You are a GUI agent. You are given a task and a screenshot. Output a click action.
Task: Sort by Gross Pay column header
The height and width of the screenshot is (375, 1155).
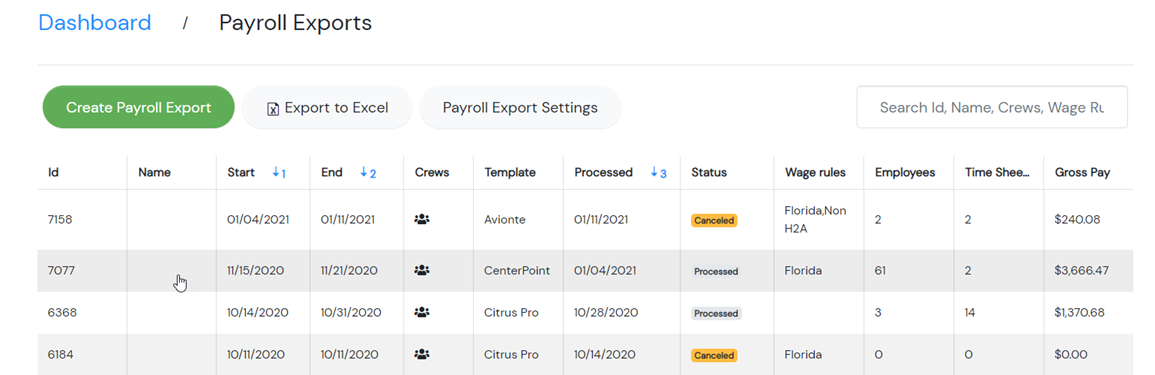pos(1082,172)
